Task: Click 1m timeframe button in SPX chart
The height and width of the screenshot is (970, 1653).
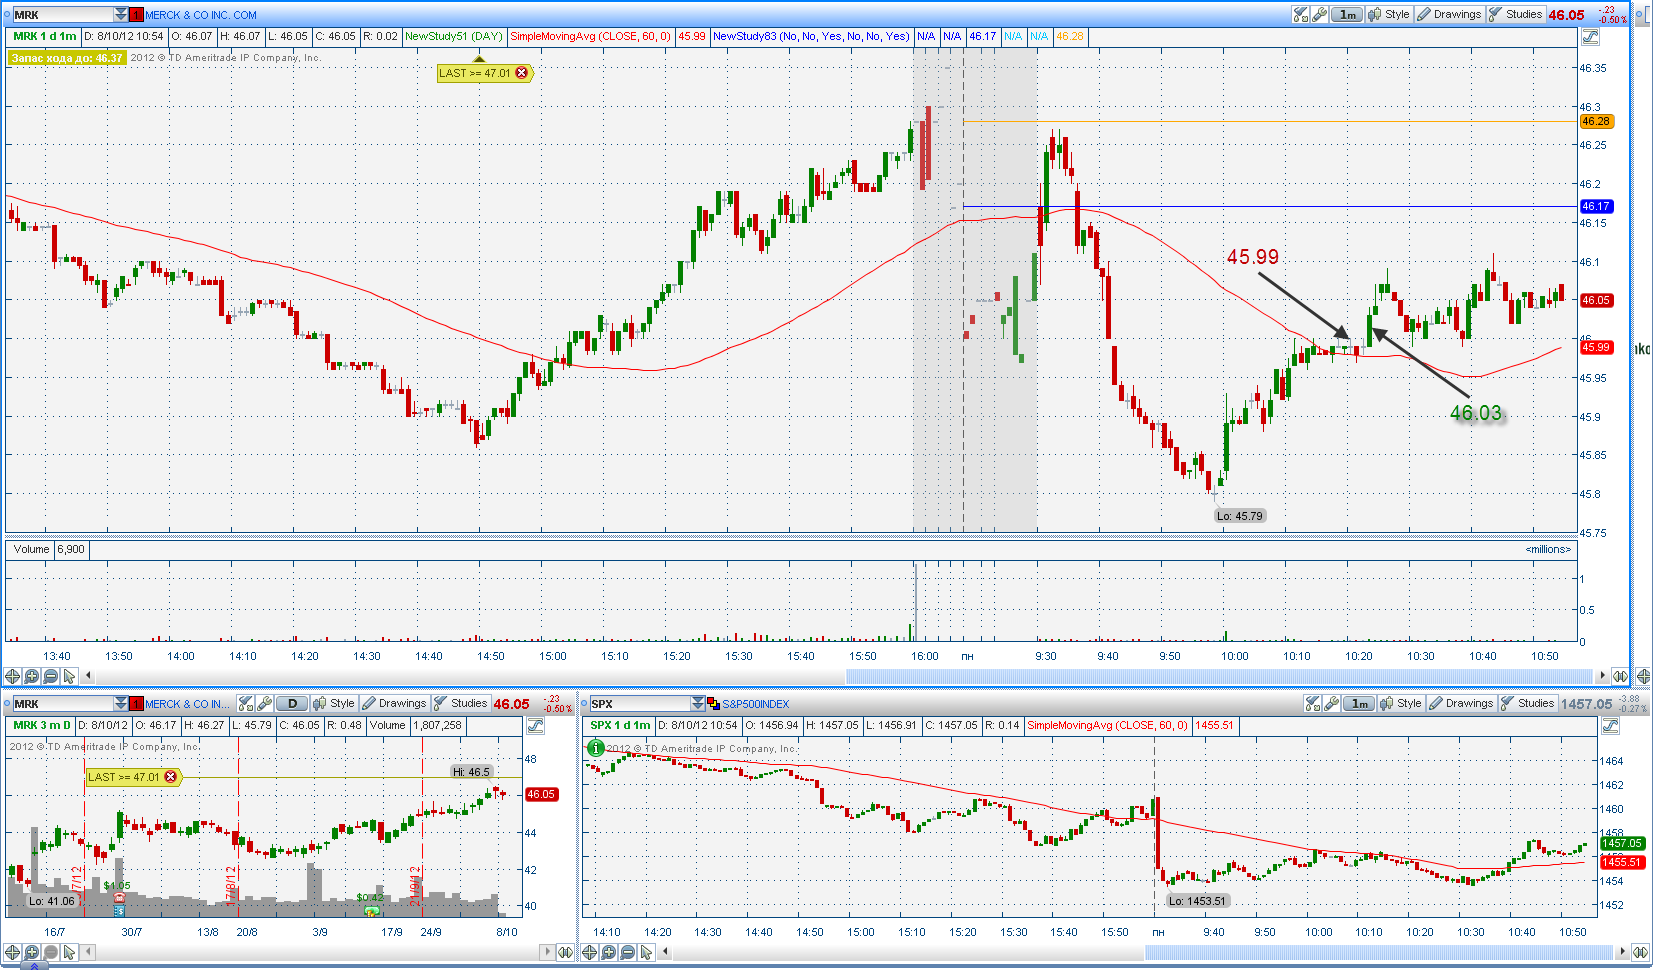Action: tap(1359, 703)
